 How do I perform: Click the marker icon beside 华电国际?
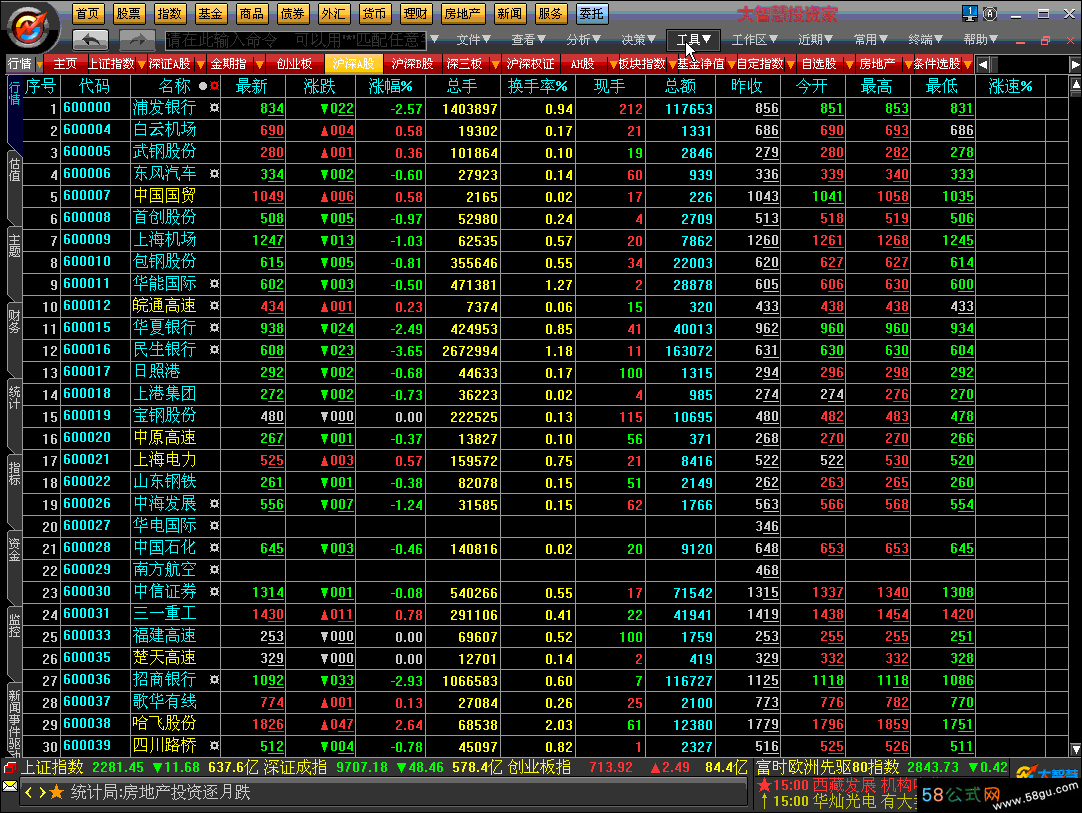[x=215, y=526]
